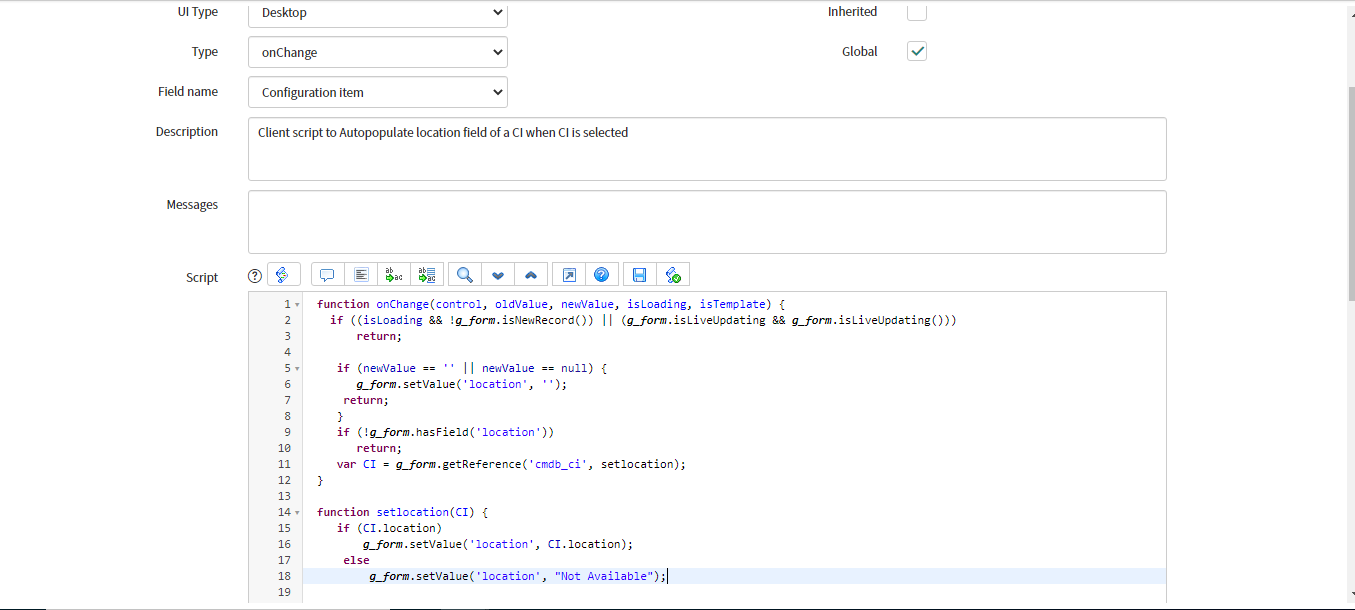Open the UI Type dropdown
This screenshot has width=1355, height=610.
tap(378, 14)
